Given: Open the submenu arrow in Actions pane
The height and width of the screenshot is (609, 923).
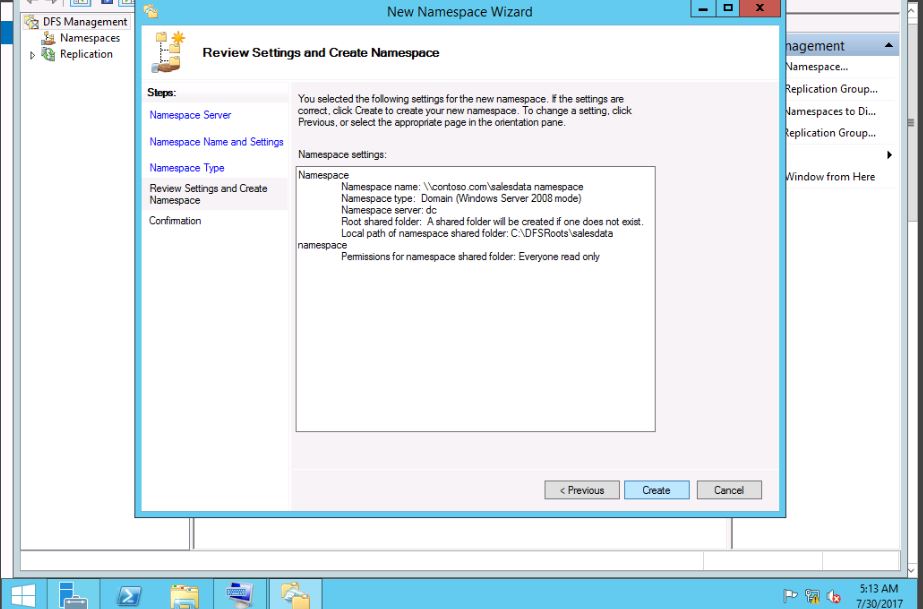Looking at the screenshot, I should (889, 155).
